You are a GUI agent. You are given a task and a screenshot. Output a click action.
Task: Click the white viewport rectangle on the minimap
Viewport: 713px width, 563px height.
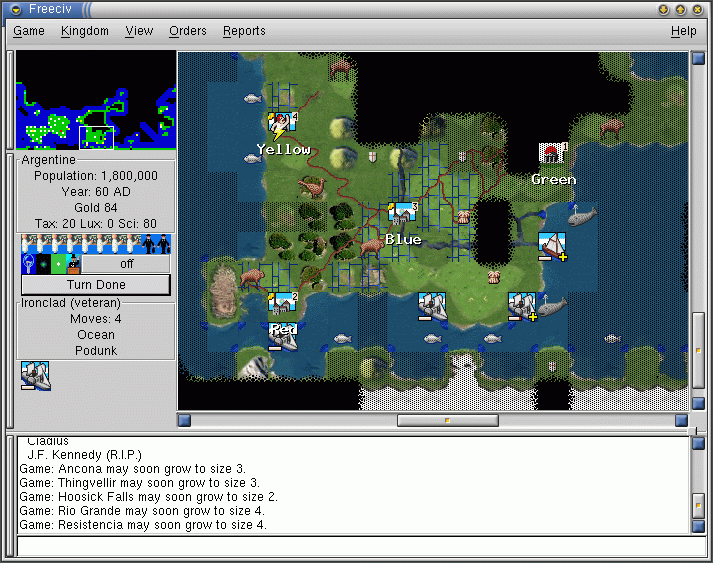[x=96, y=137]
